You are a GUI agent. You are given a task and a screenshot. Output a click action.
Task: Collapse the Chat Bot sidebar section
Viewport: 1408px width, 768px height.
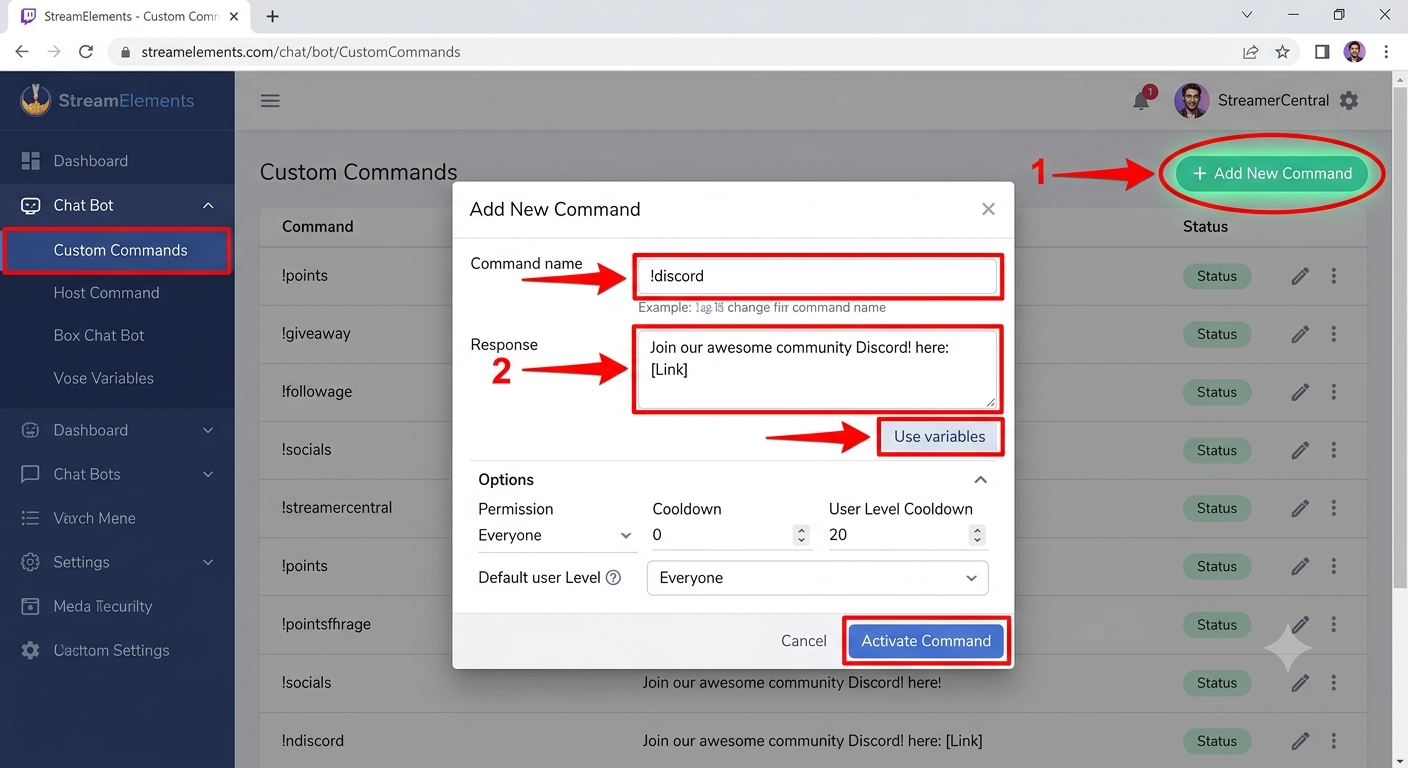coord(208,206)
